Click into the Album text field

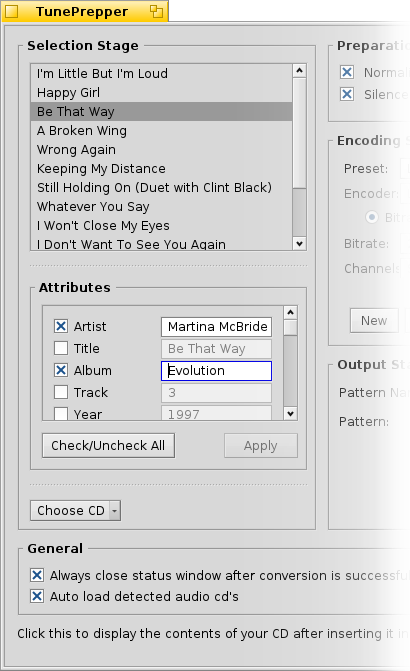(217, 371)
